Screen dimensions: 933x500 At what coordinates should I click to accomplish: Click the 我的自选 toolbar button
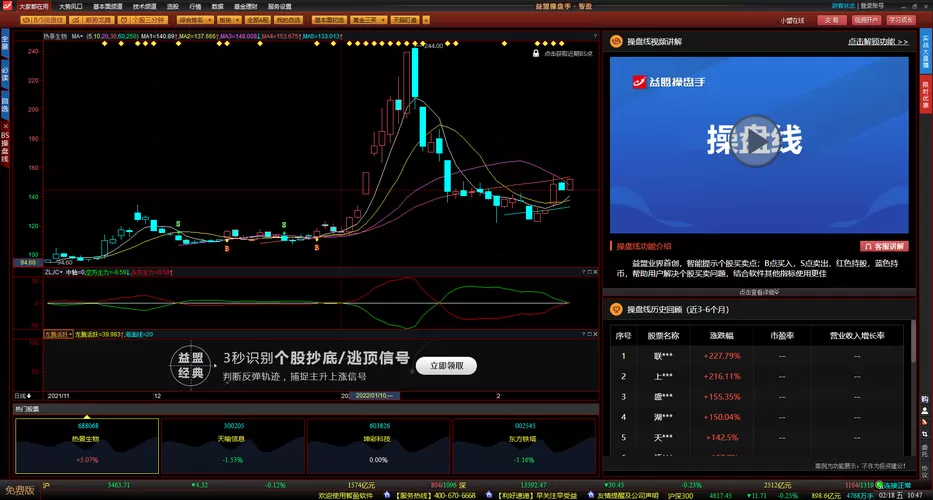click(288, 20)
